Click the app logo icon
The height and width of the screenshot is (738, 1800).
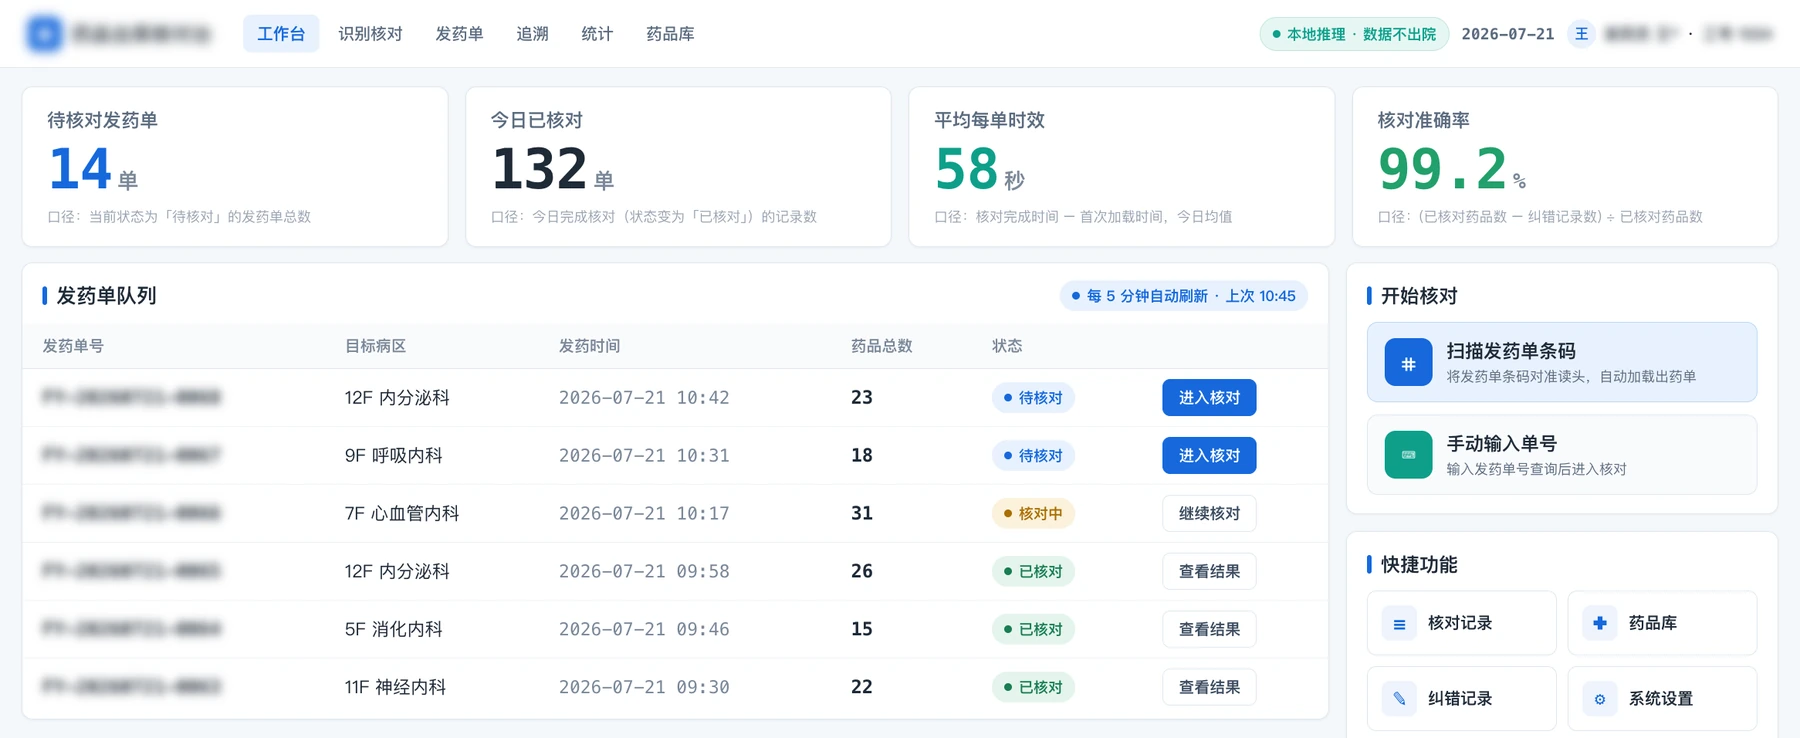tap(44, 34)
